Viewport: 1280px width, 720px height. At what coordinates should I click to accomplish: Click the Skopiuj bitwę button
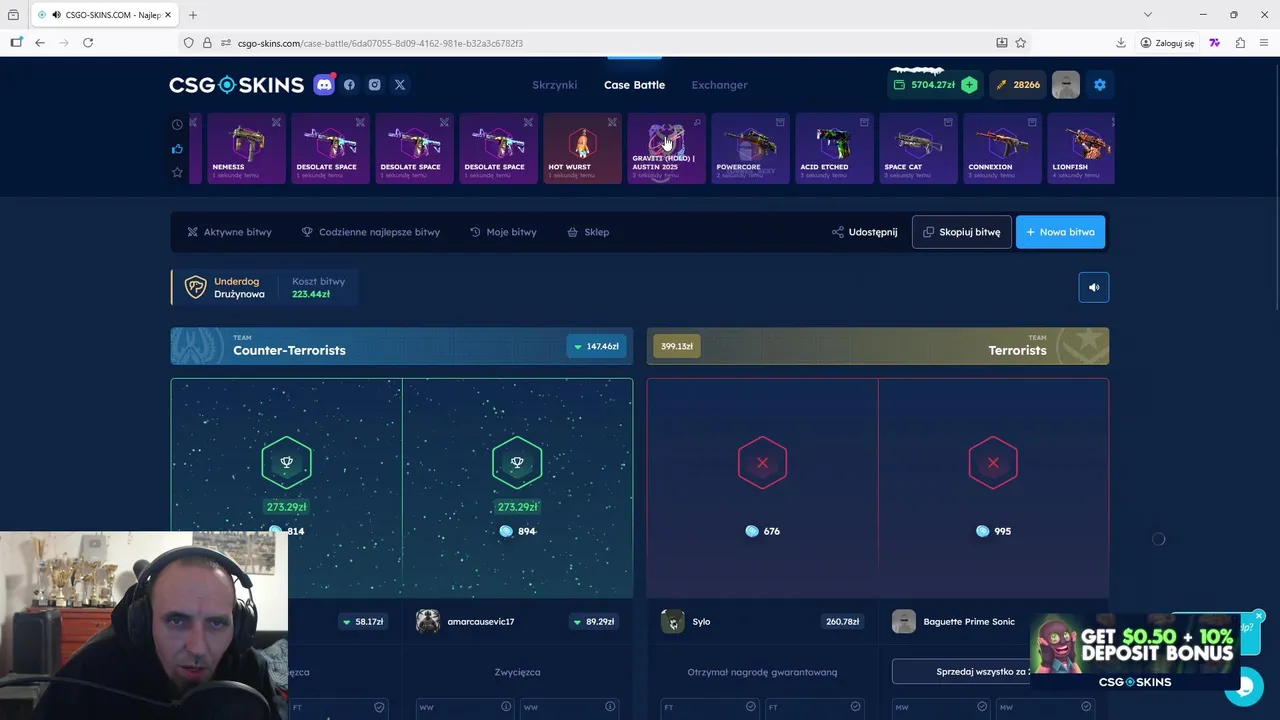(962, 232)
